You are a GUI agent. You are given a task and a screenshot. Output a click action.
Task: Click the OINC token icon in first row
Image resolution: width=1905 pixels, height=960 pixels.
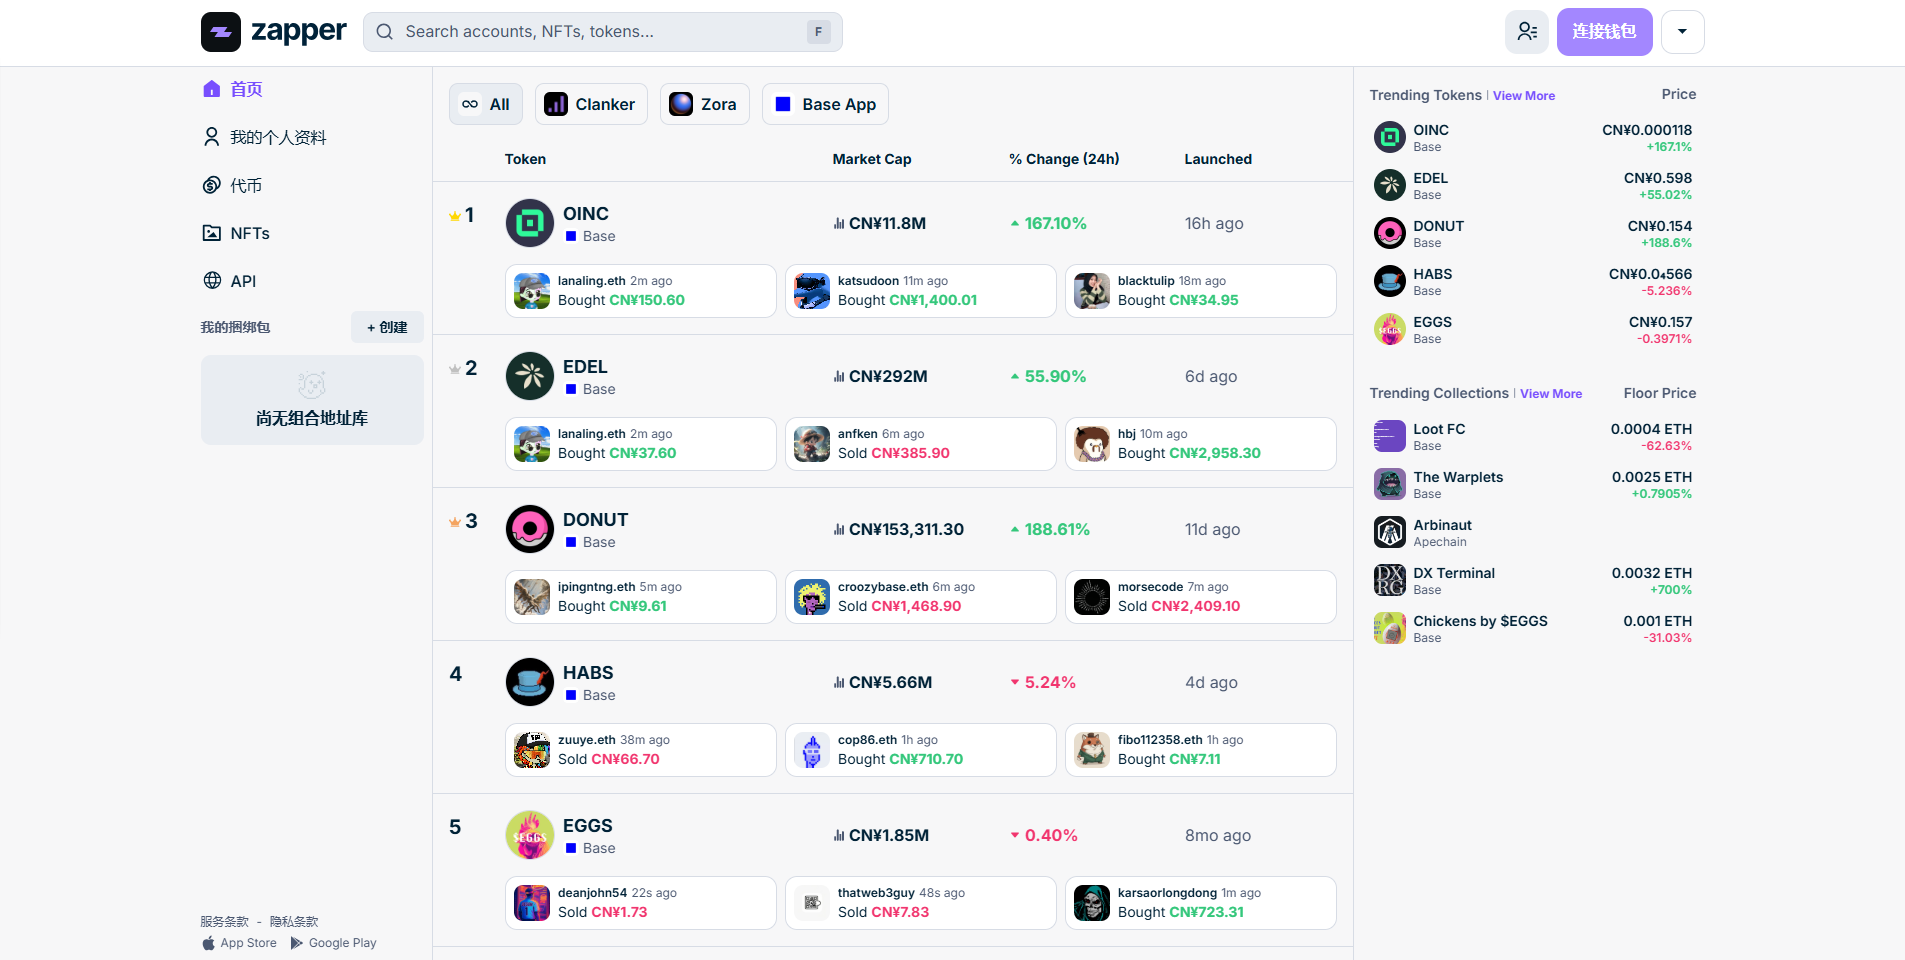[x=529, y=223]
